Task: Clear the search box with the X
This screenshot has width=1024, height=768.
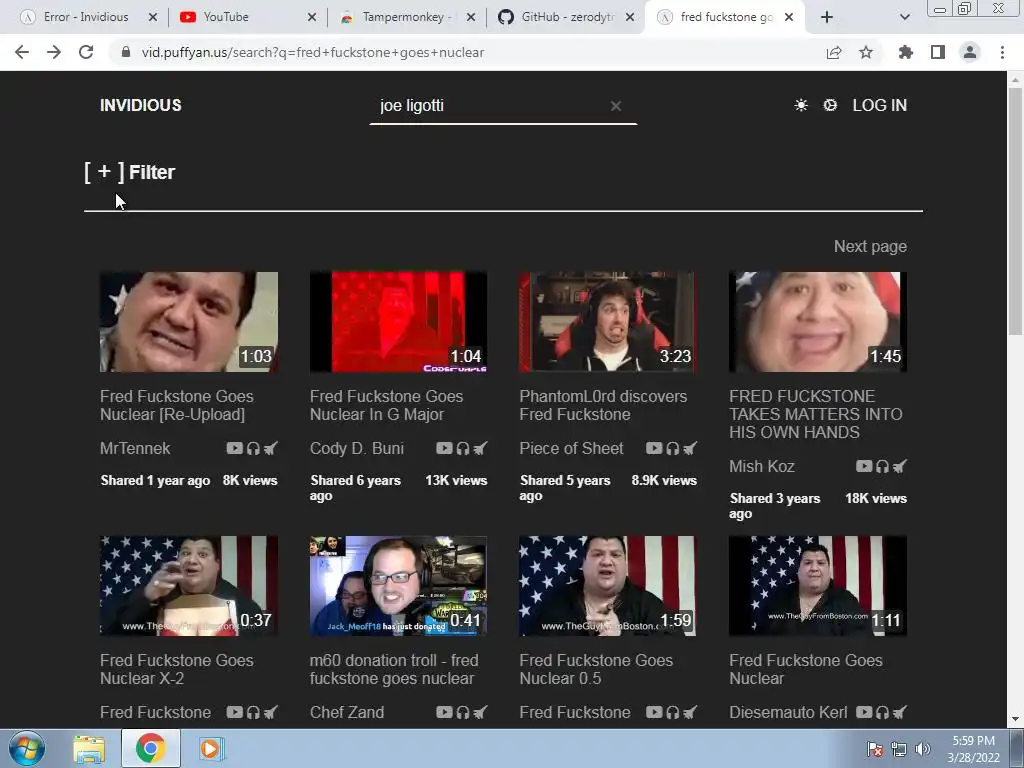Action: pos(616,106)
